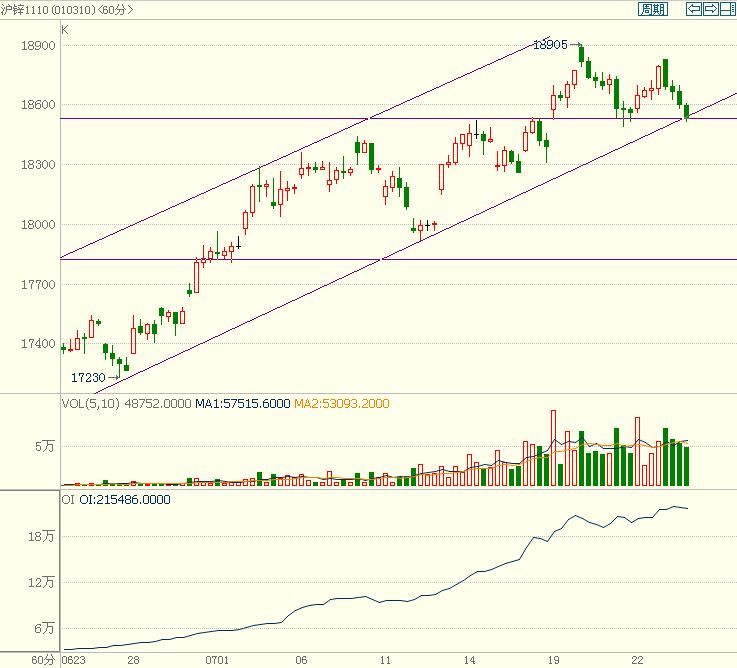737x668 pixels.
Task: Click the K chart type label
Action: click(65, 30)
